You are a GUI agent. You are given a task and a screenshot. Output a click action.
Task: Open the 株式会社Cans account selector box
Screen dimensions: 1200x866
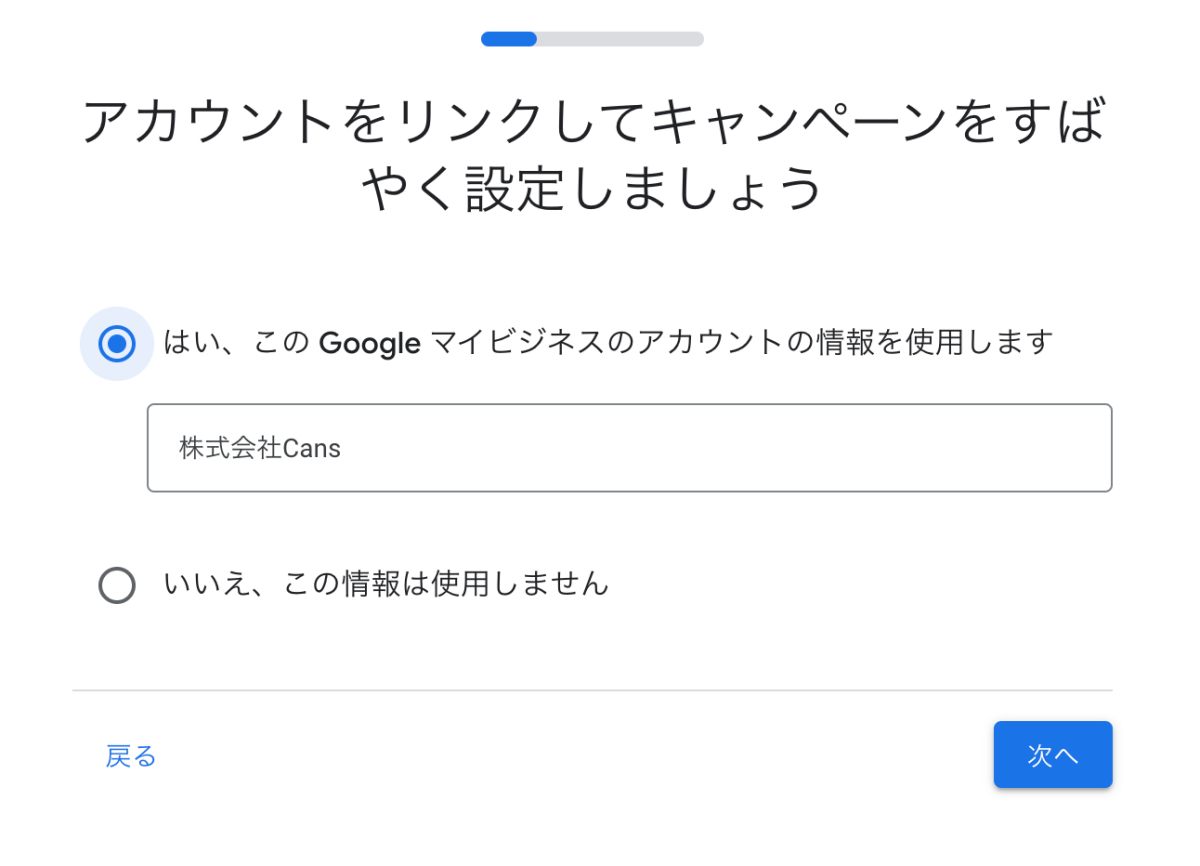629,448
